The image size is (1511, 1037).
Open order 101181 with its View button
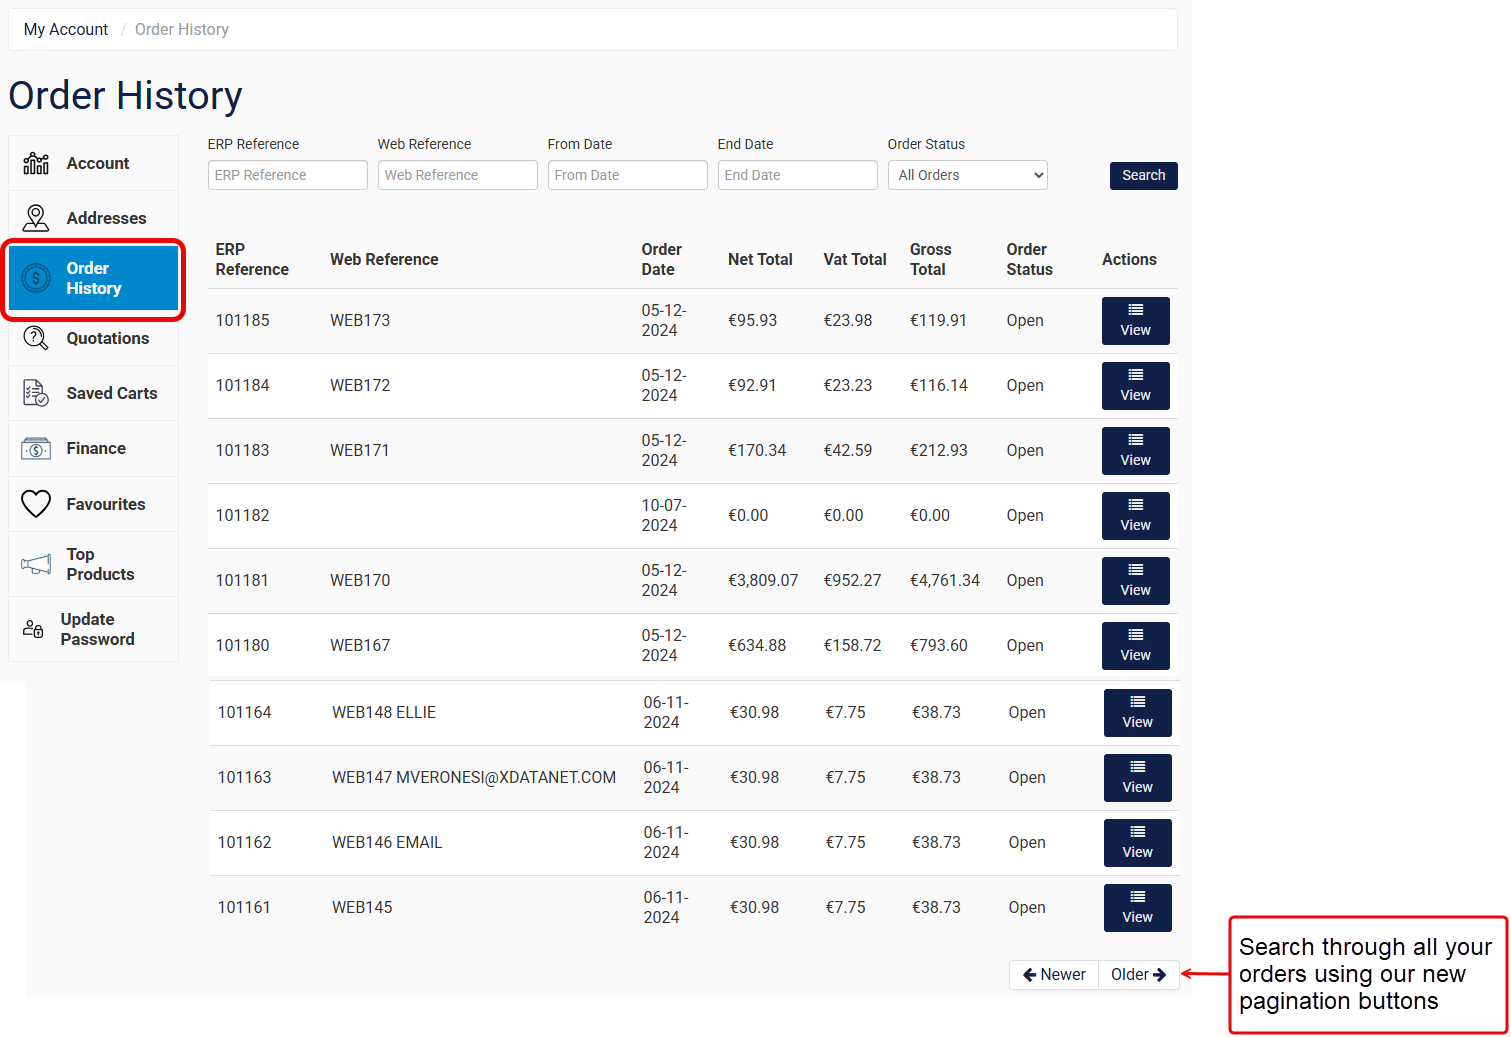pyautogui.click(x=1135, y=580)
